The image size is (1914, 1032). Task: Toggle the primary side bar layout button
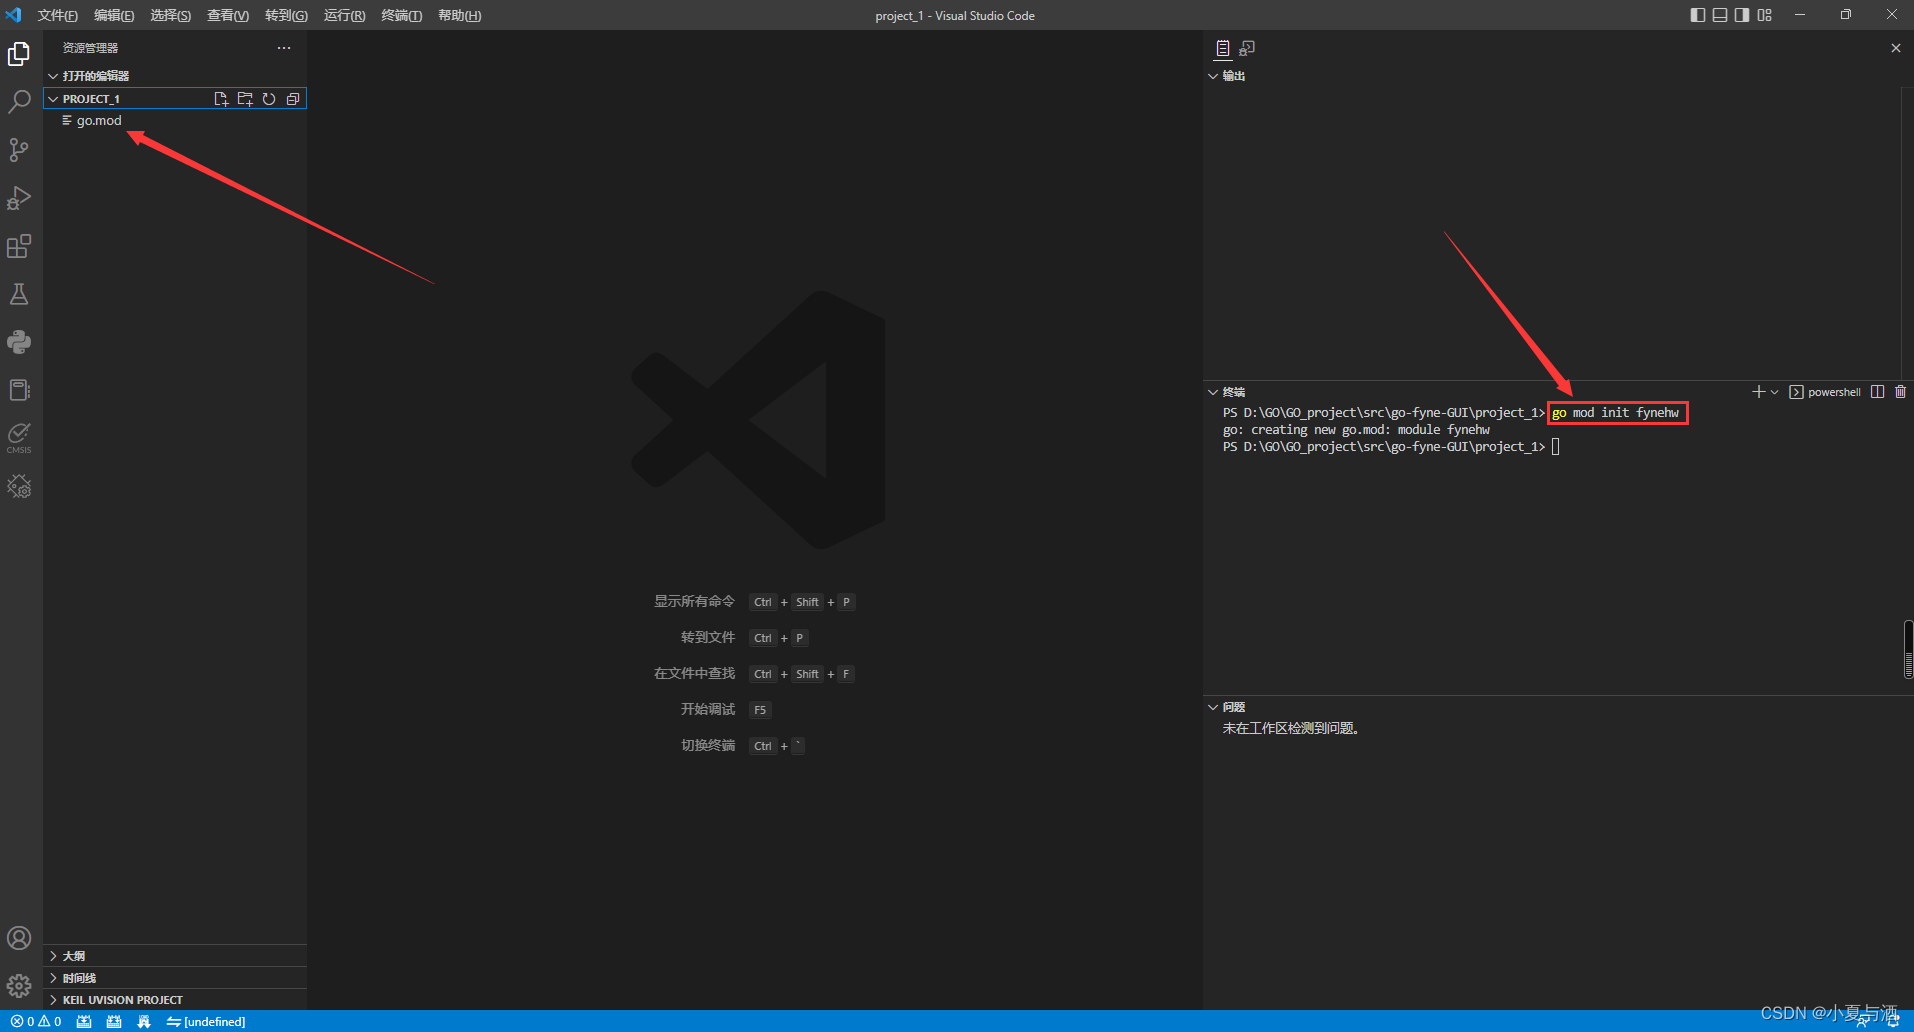pyautogui.click(x=1698, y=15)
